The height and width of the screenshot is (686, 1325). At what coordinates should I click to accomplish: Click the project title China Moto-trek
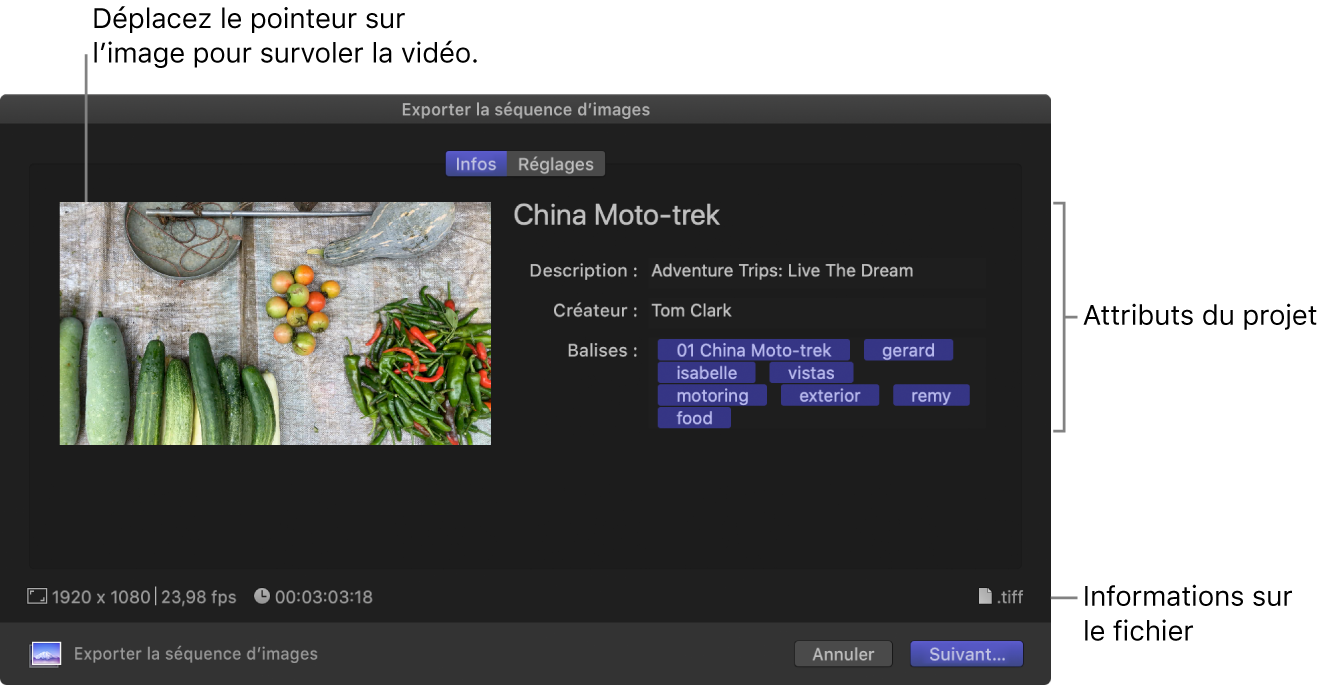tap(616, 215)
